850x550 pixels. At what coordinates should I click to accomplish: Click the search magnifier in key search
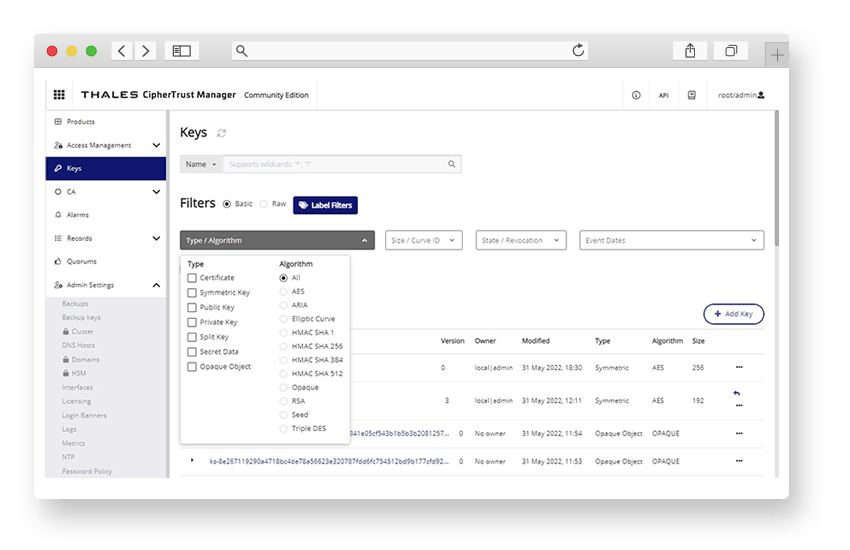[452, 164]
